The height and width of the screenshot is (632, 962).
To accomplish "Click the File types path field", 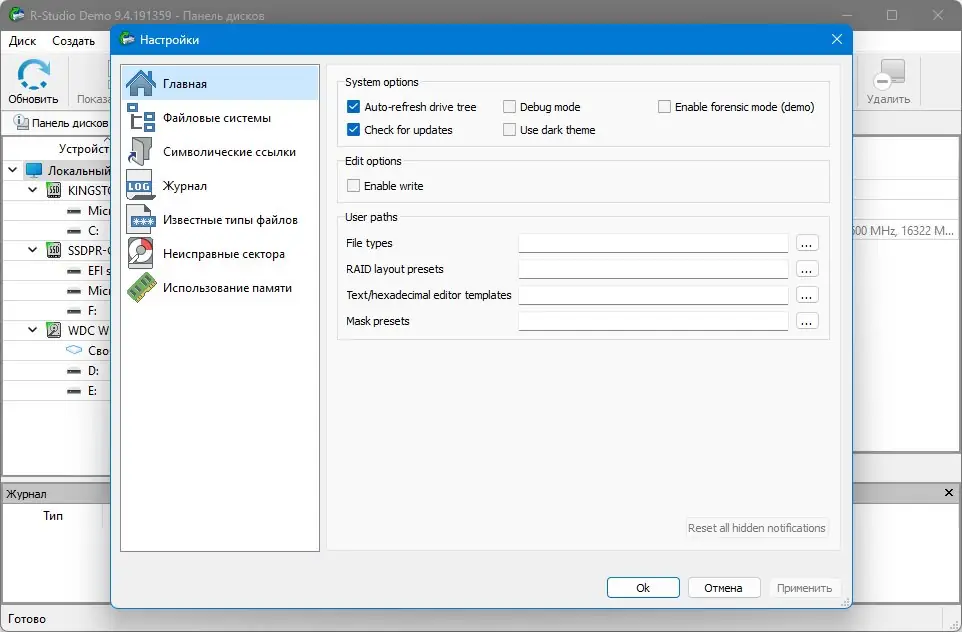I will (x=653, y=243).
